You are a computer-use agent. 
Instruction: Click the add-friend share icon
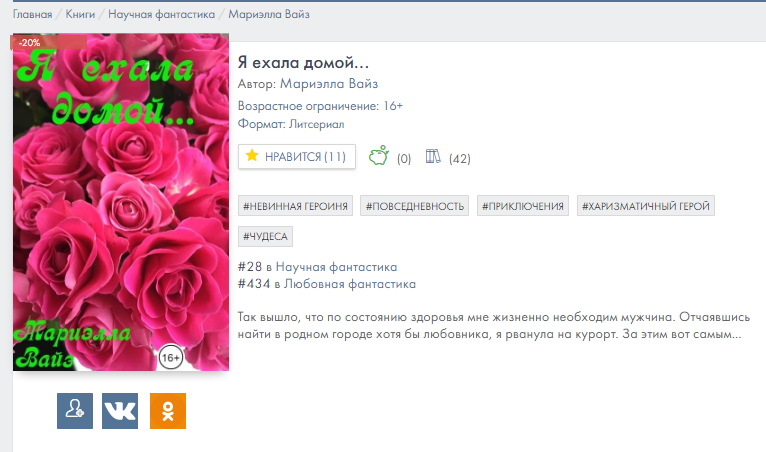[75, 411]
